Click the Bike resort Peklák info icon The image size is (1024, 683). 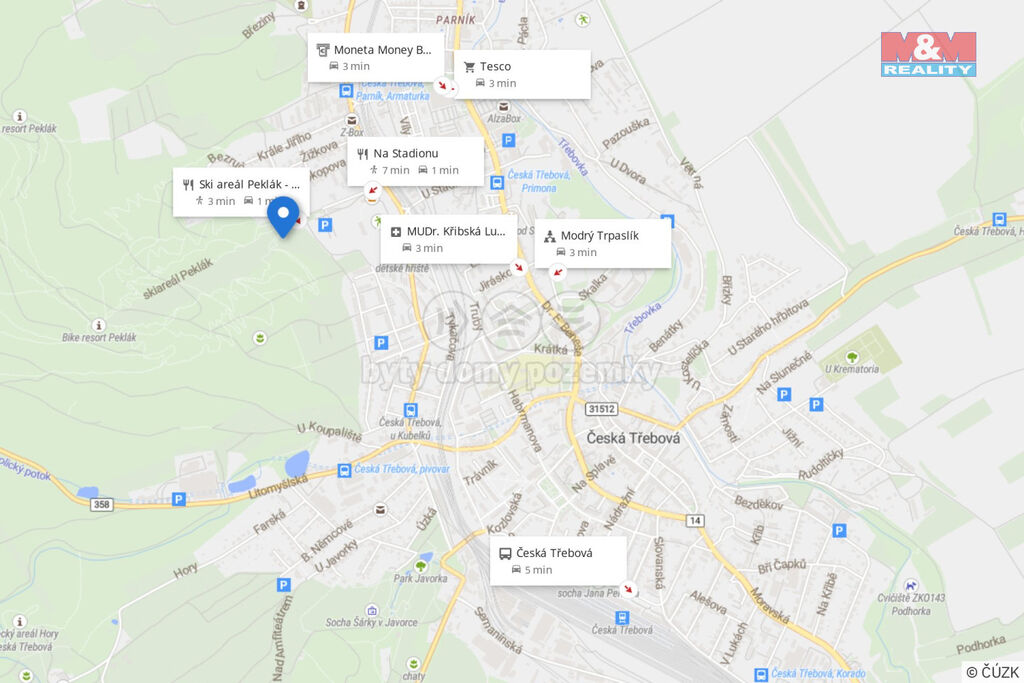[99, 325]
